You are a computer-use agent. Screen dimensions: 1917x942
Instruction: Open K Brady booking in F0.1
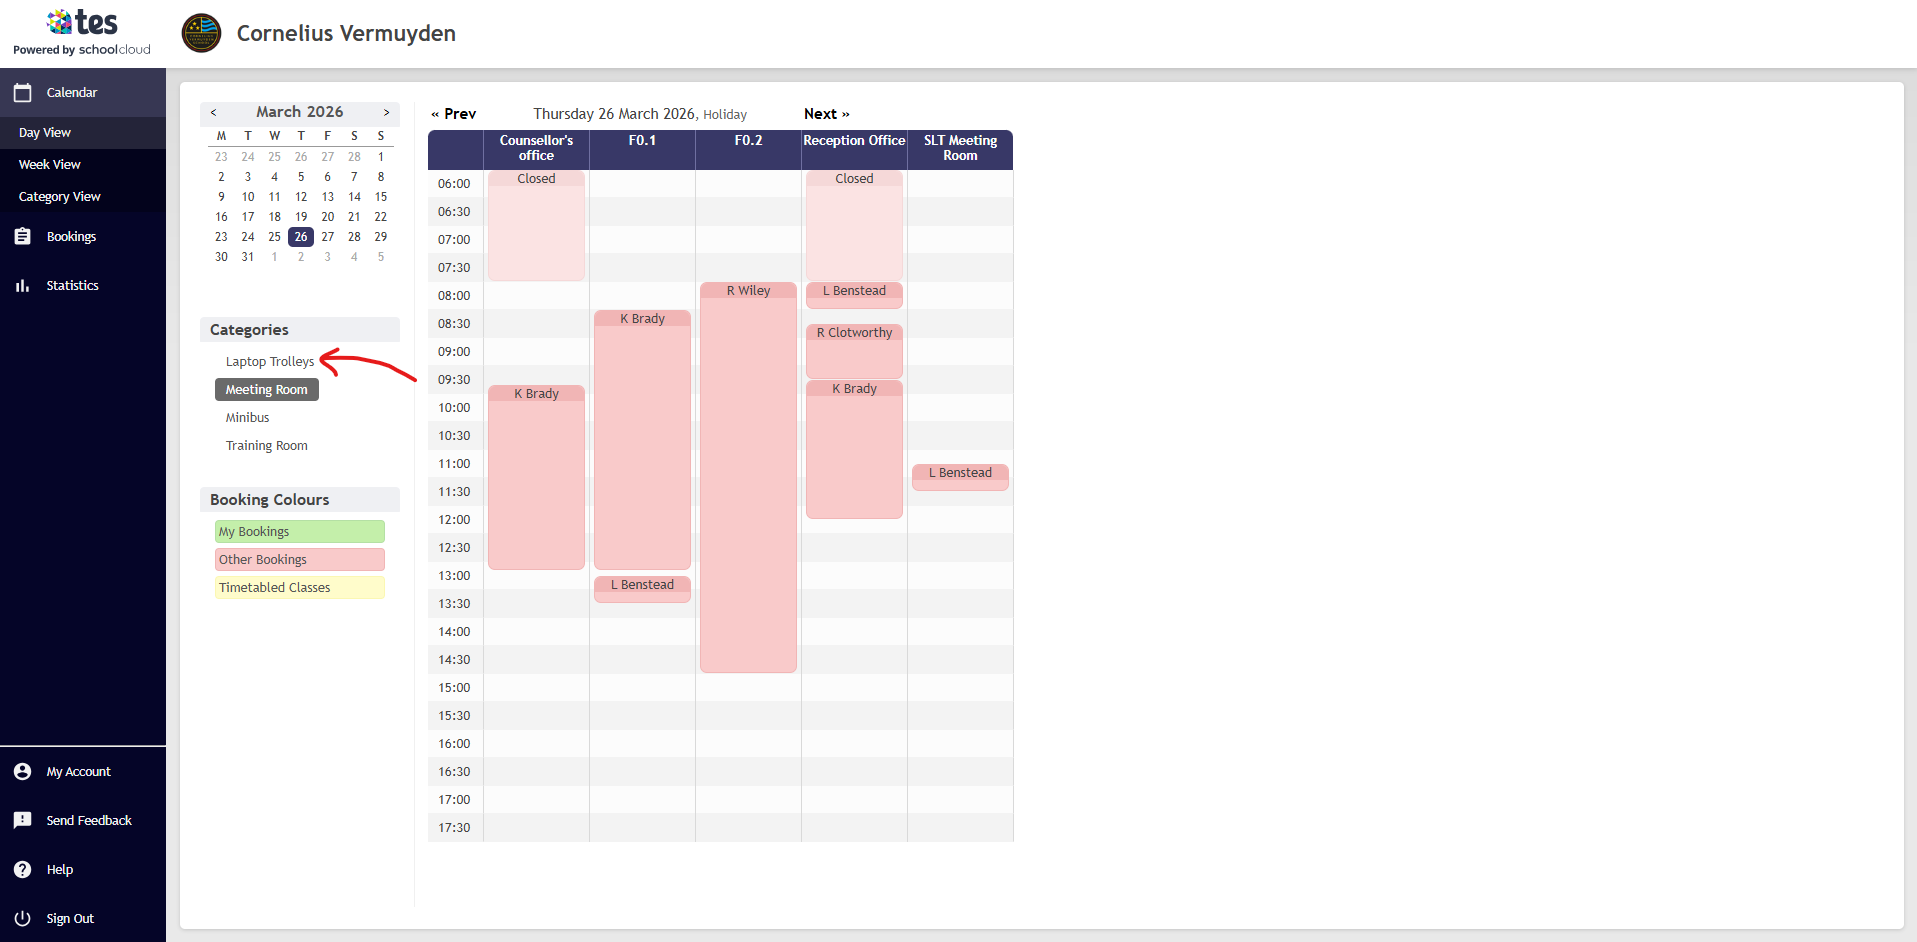642,440
